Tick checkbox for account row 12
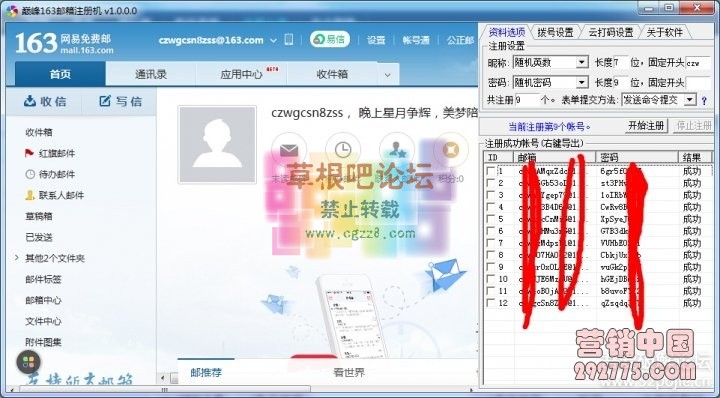This screenshot has width=720, height=398. point(491,303)
